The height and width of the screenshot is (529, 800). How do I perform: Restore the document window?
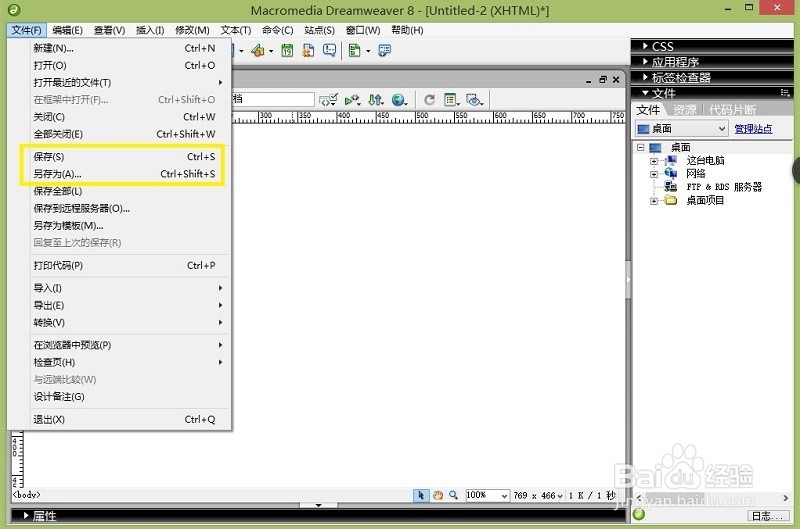click(x=603, y=80)
